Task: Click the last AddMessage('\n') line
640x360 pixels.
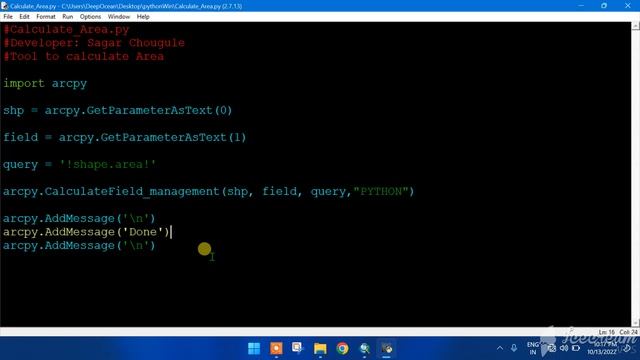Action: pos(79,245)
